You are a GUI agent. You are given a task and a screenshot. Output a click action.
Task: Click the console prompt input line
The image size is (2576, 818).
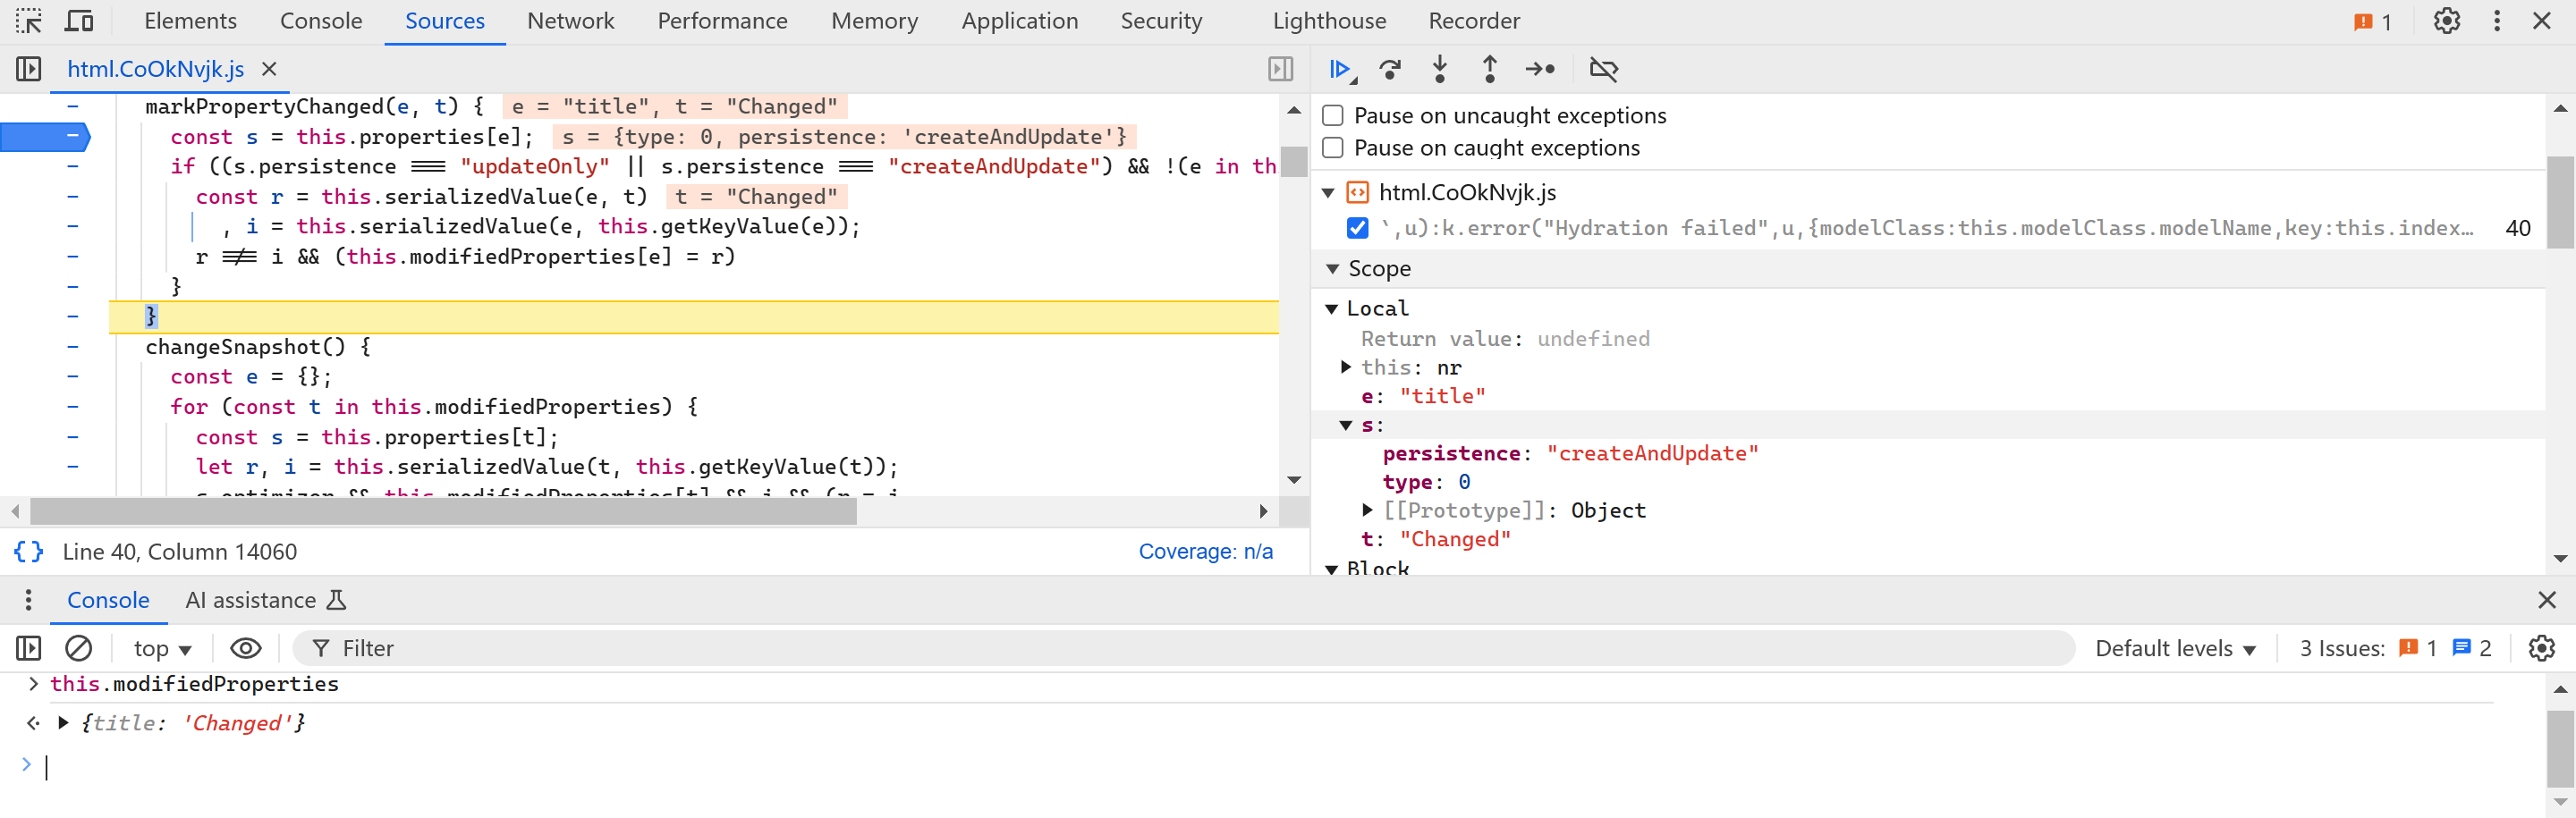(x=1270, y=767)
